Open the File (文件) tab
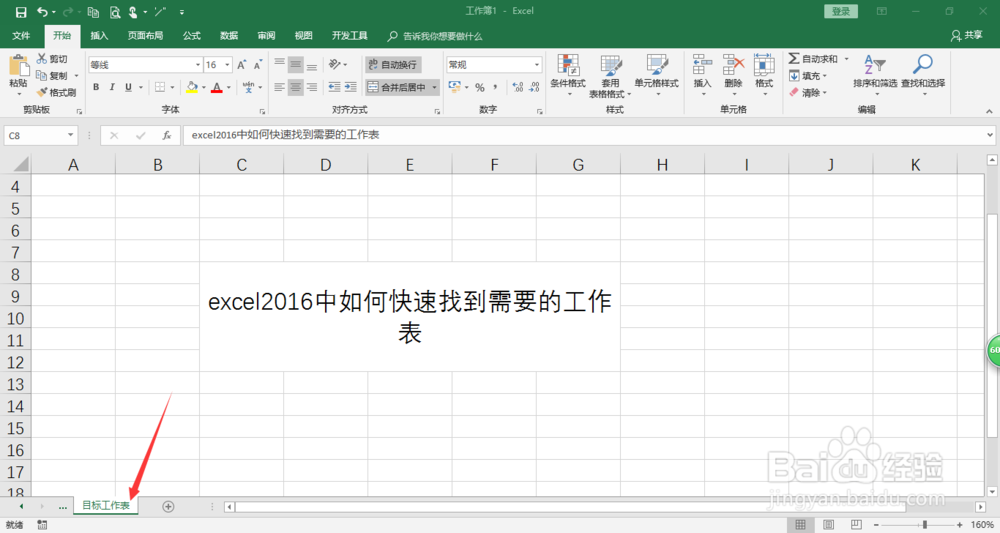The height and width of the screenshot is (533, 1000). pos(21,36)
